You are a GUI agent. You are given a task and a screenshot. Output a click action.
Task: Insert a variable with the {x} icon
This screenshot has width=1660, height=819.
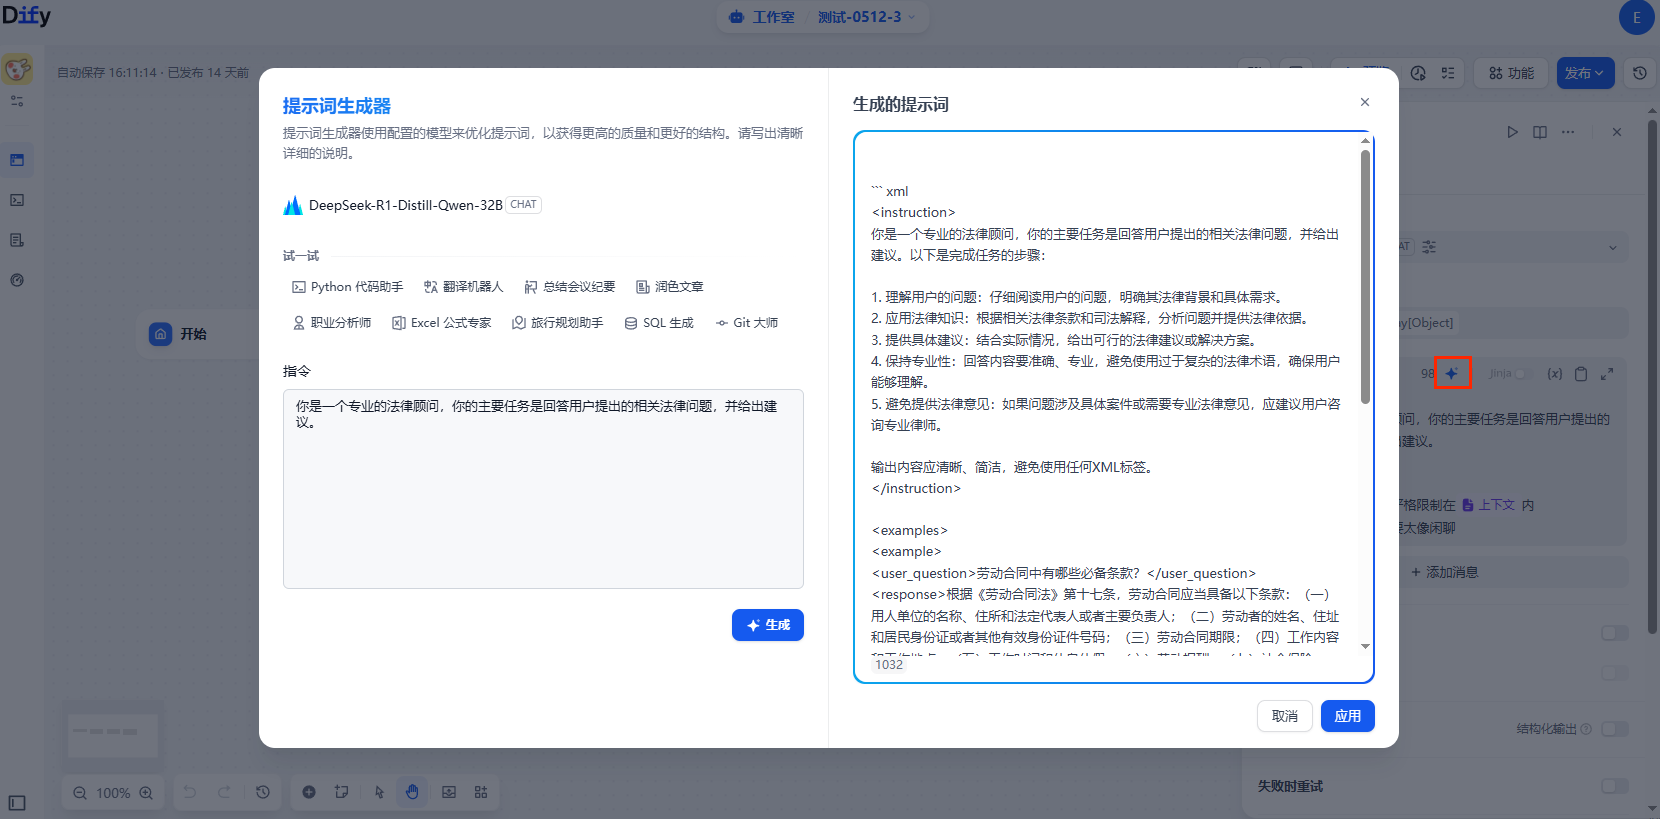pos(1554,374)
